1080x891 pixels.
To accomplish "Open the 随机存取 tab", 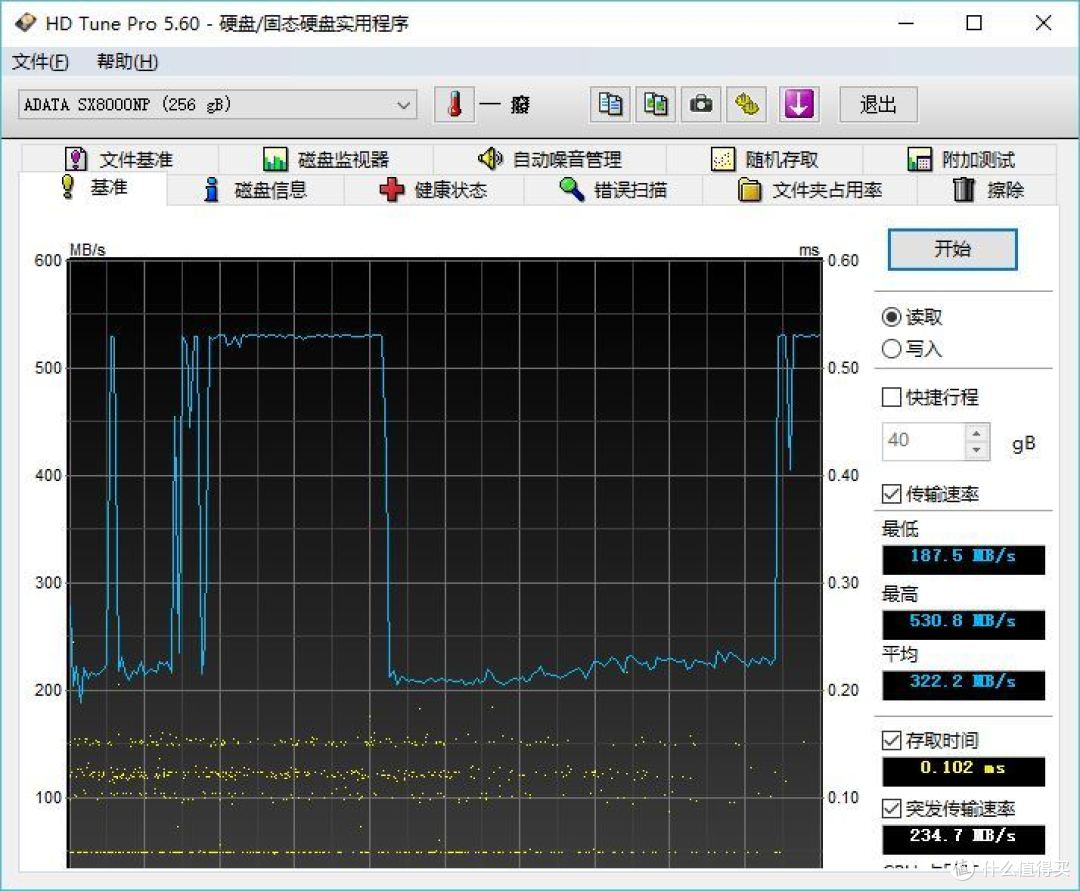I will pos(765,160).
